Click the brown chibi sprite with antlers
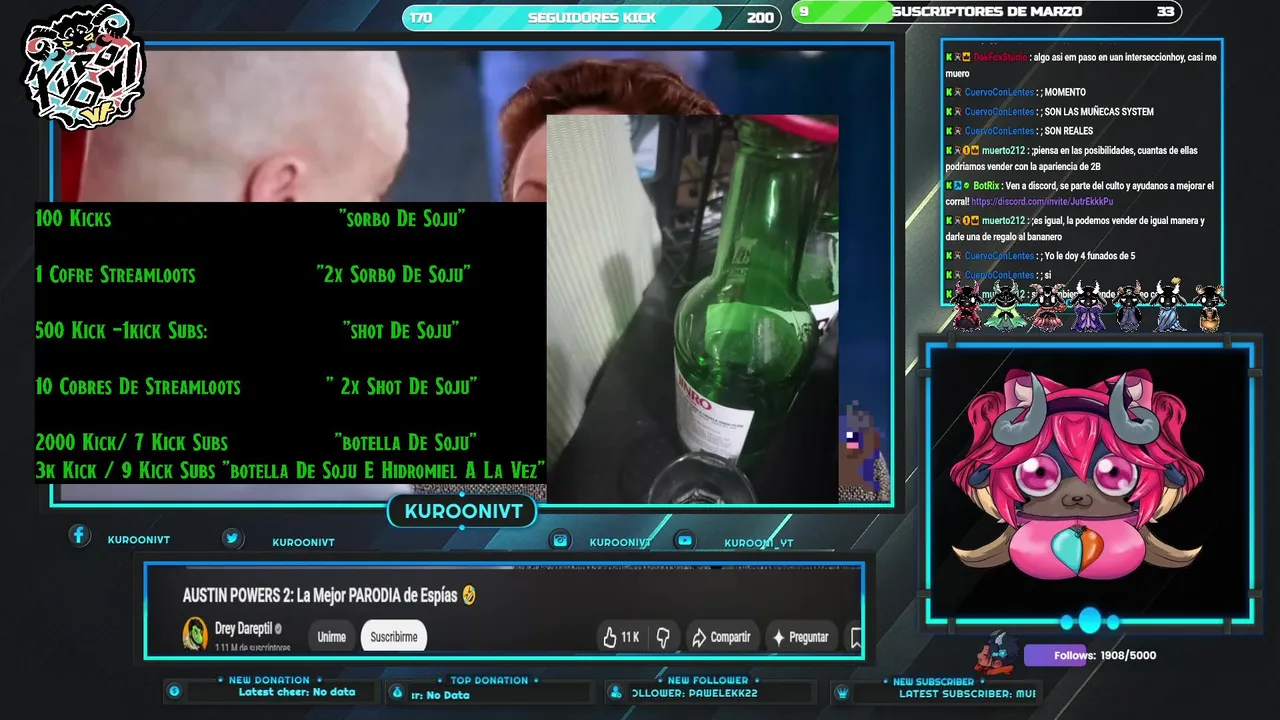The width and height of the screenshot is (1280, 720). pyautogui.click(x=1210, y=308)
